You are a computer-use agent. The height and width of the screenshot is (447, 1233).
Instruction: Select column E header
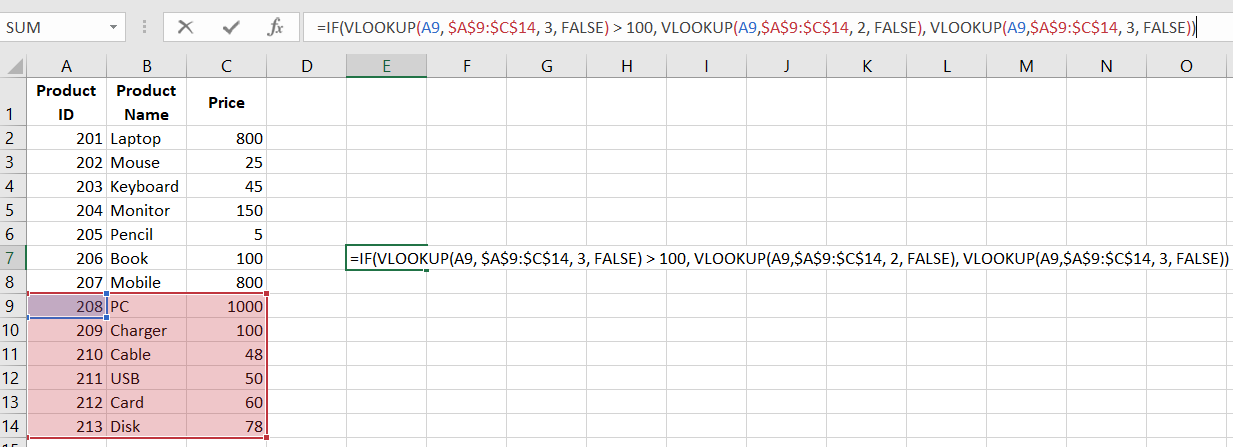pyautogui.click(x=386, y=67)
